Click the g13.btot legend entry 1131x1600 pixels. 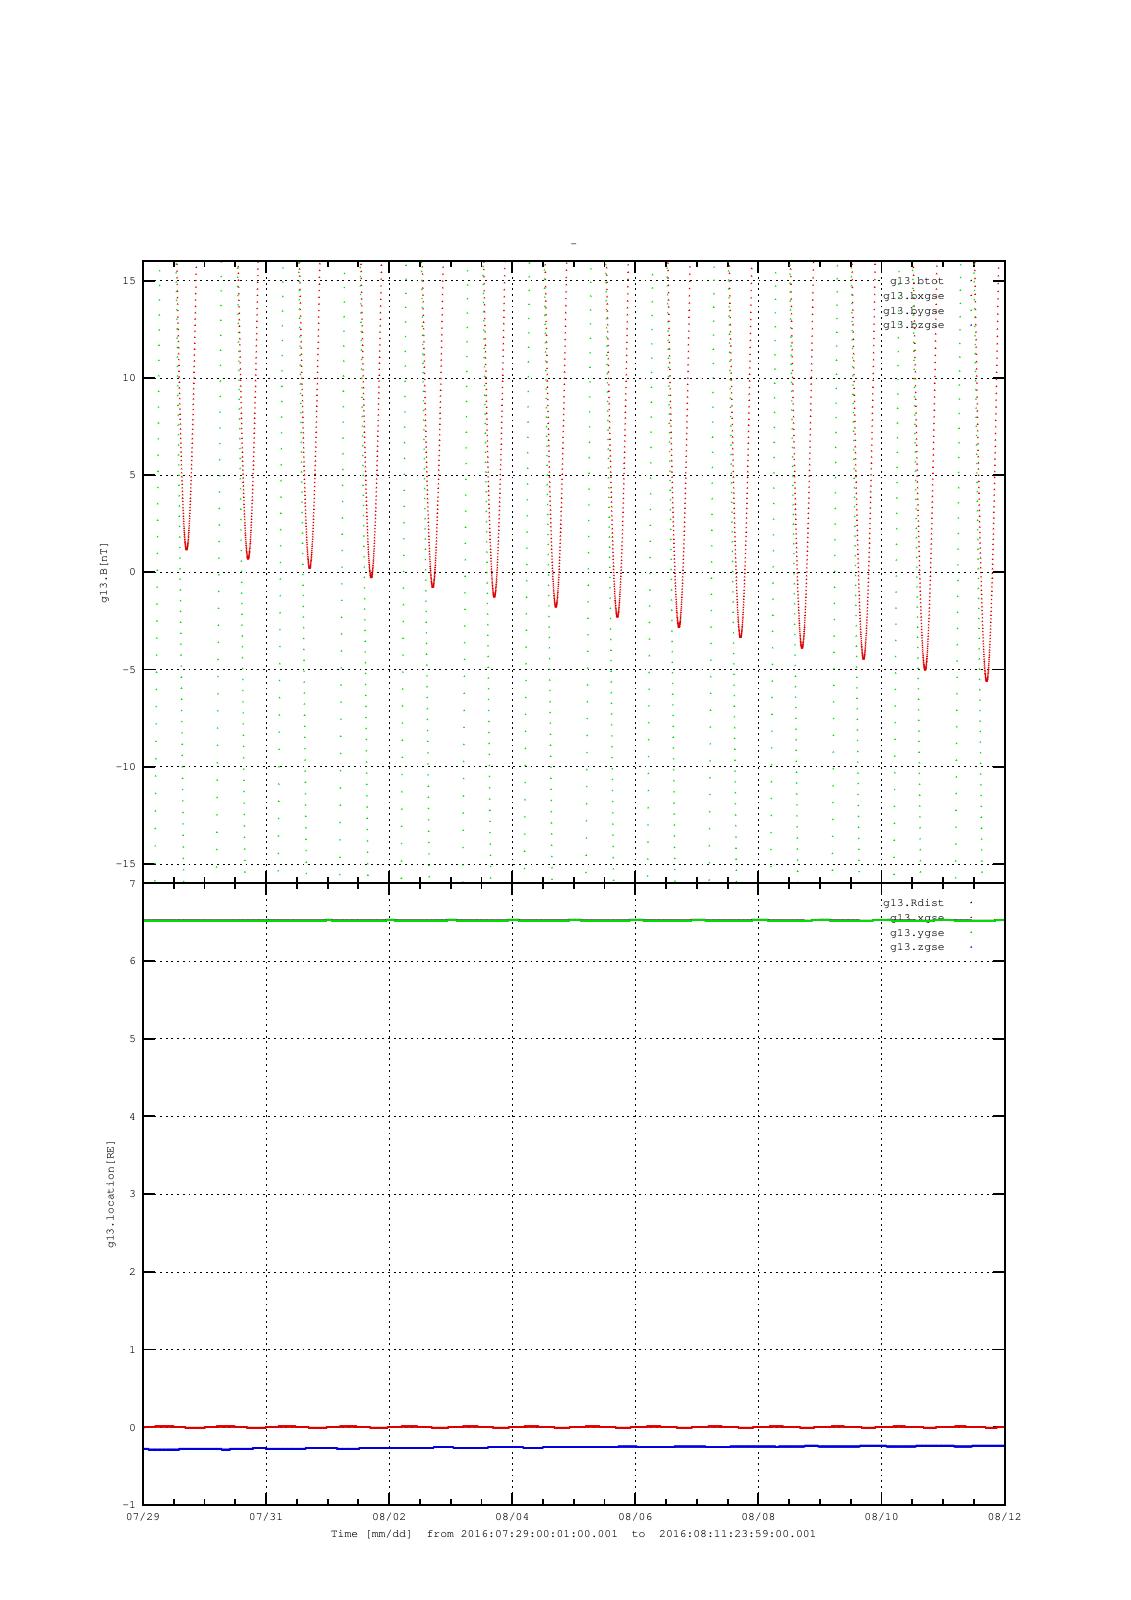click(x=917, y=281)
